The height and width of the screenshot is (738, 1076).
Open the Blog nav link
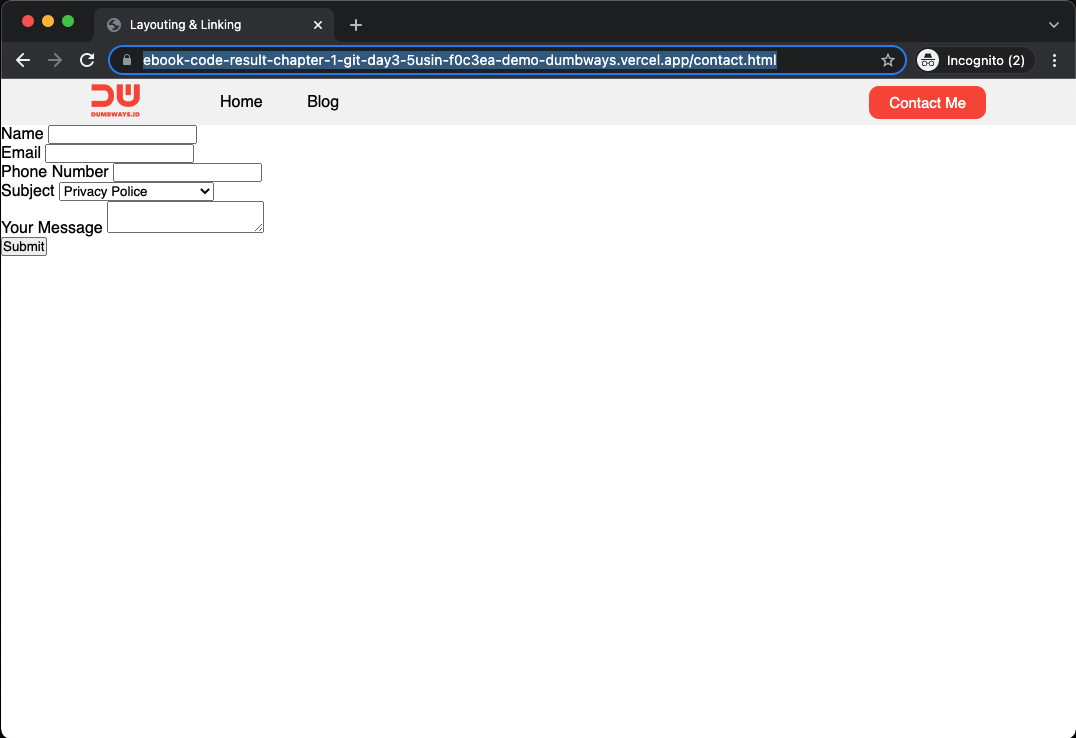click(323, 102)
